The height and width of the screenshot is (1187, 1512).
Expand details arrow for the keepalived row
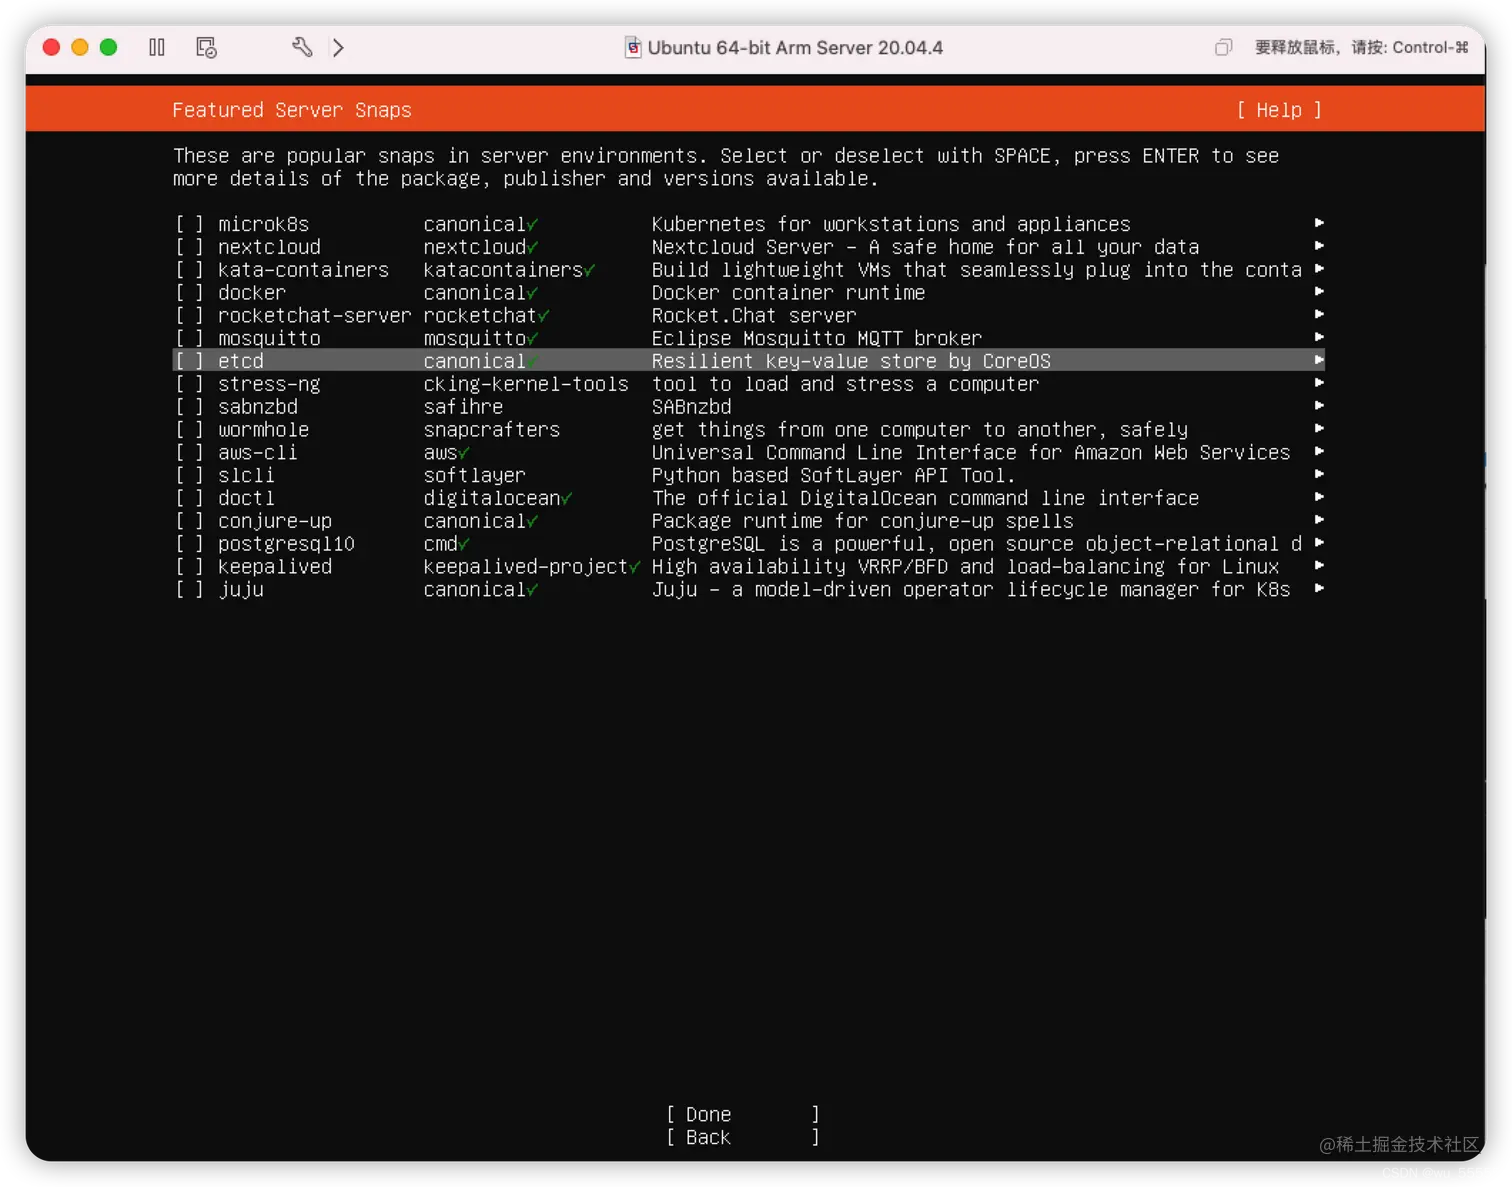point(1319,566)
